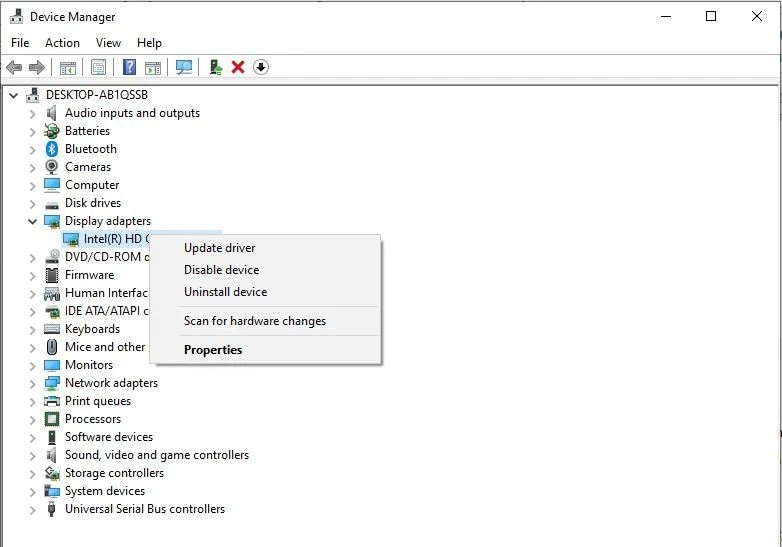Open the Properties sheet toolbar icon
This screenshot has width=782, height=547.
[98, 67]
